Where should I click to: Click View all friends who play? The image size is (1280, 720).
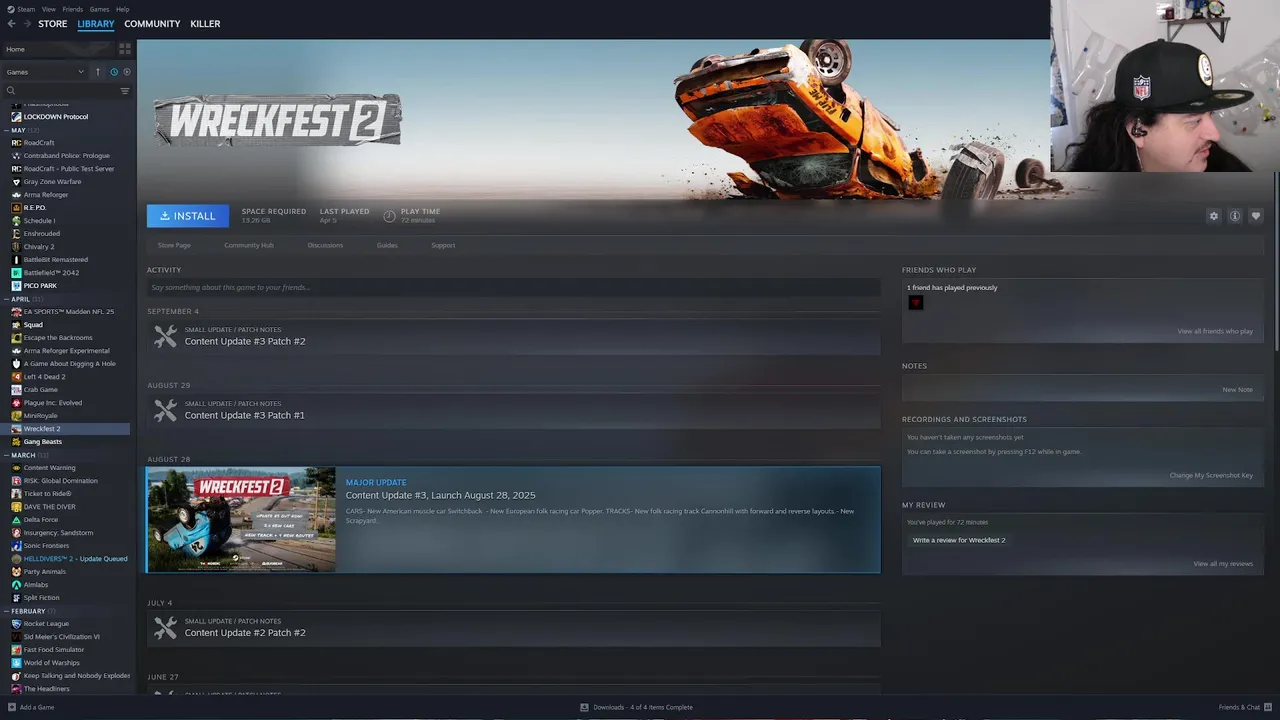(x=1215, y=331)
